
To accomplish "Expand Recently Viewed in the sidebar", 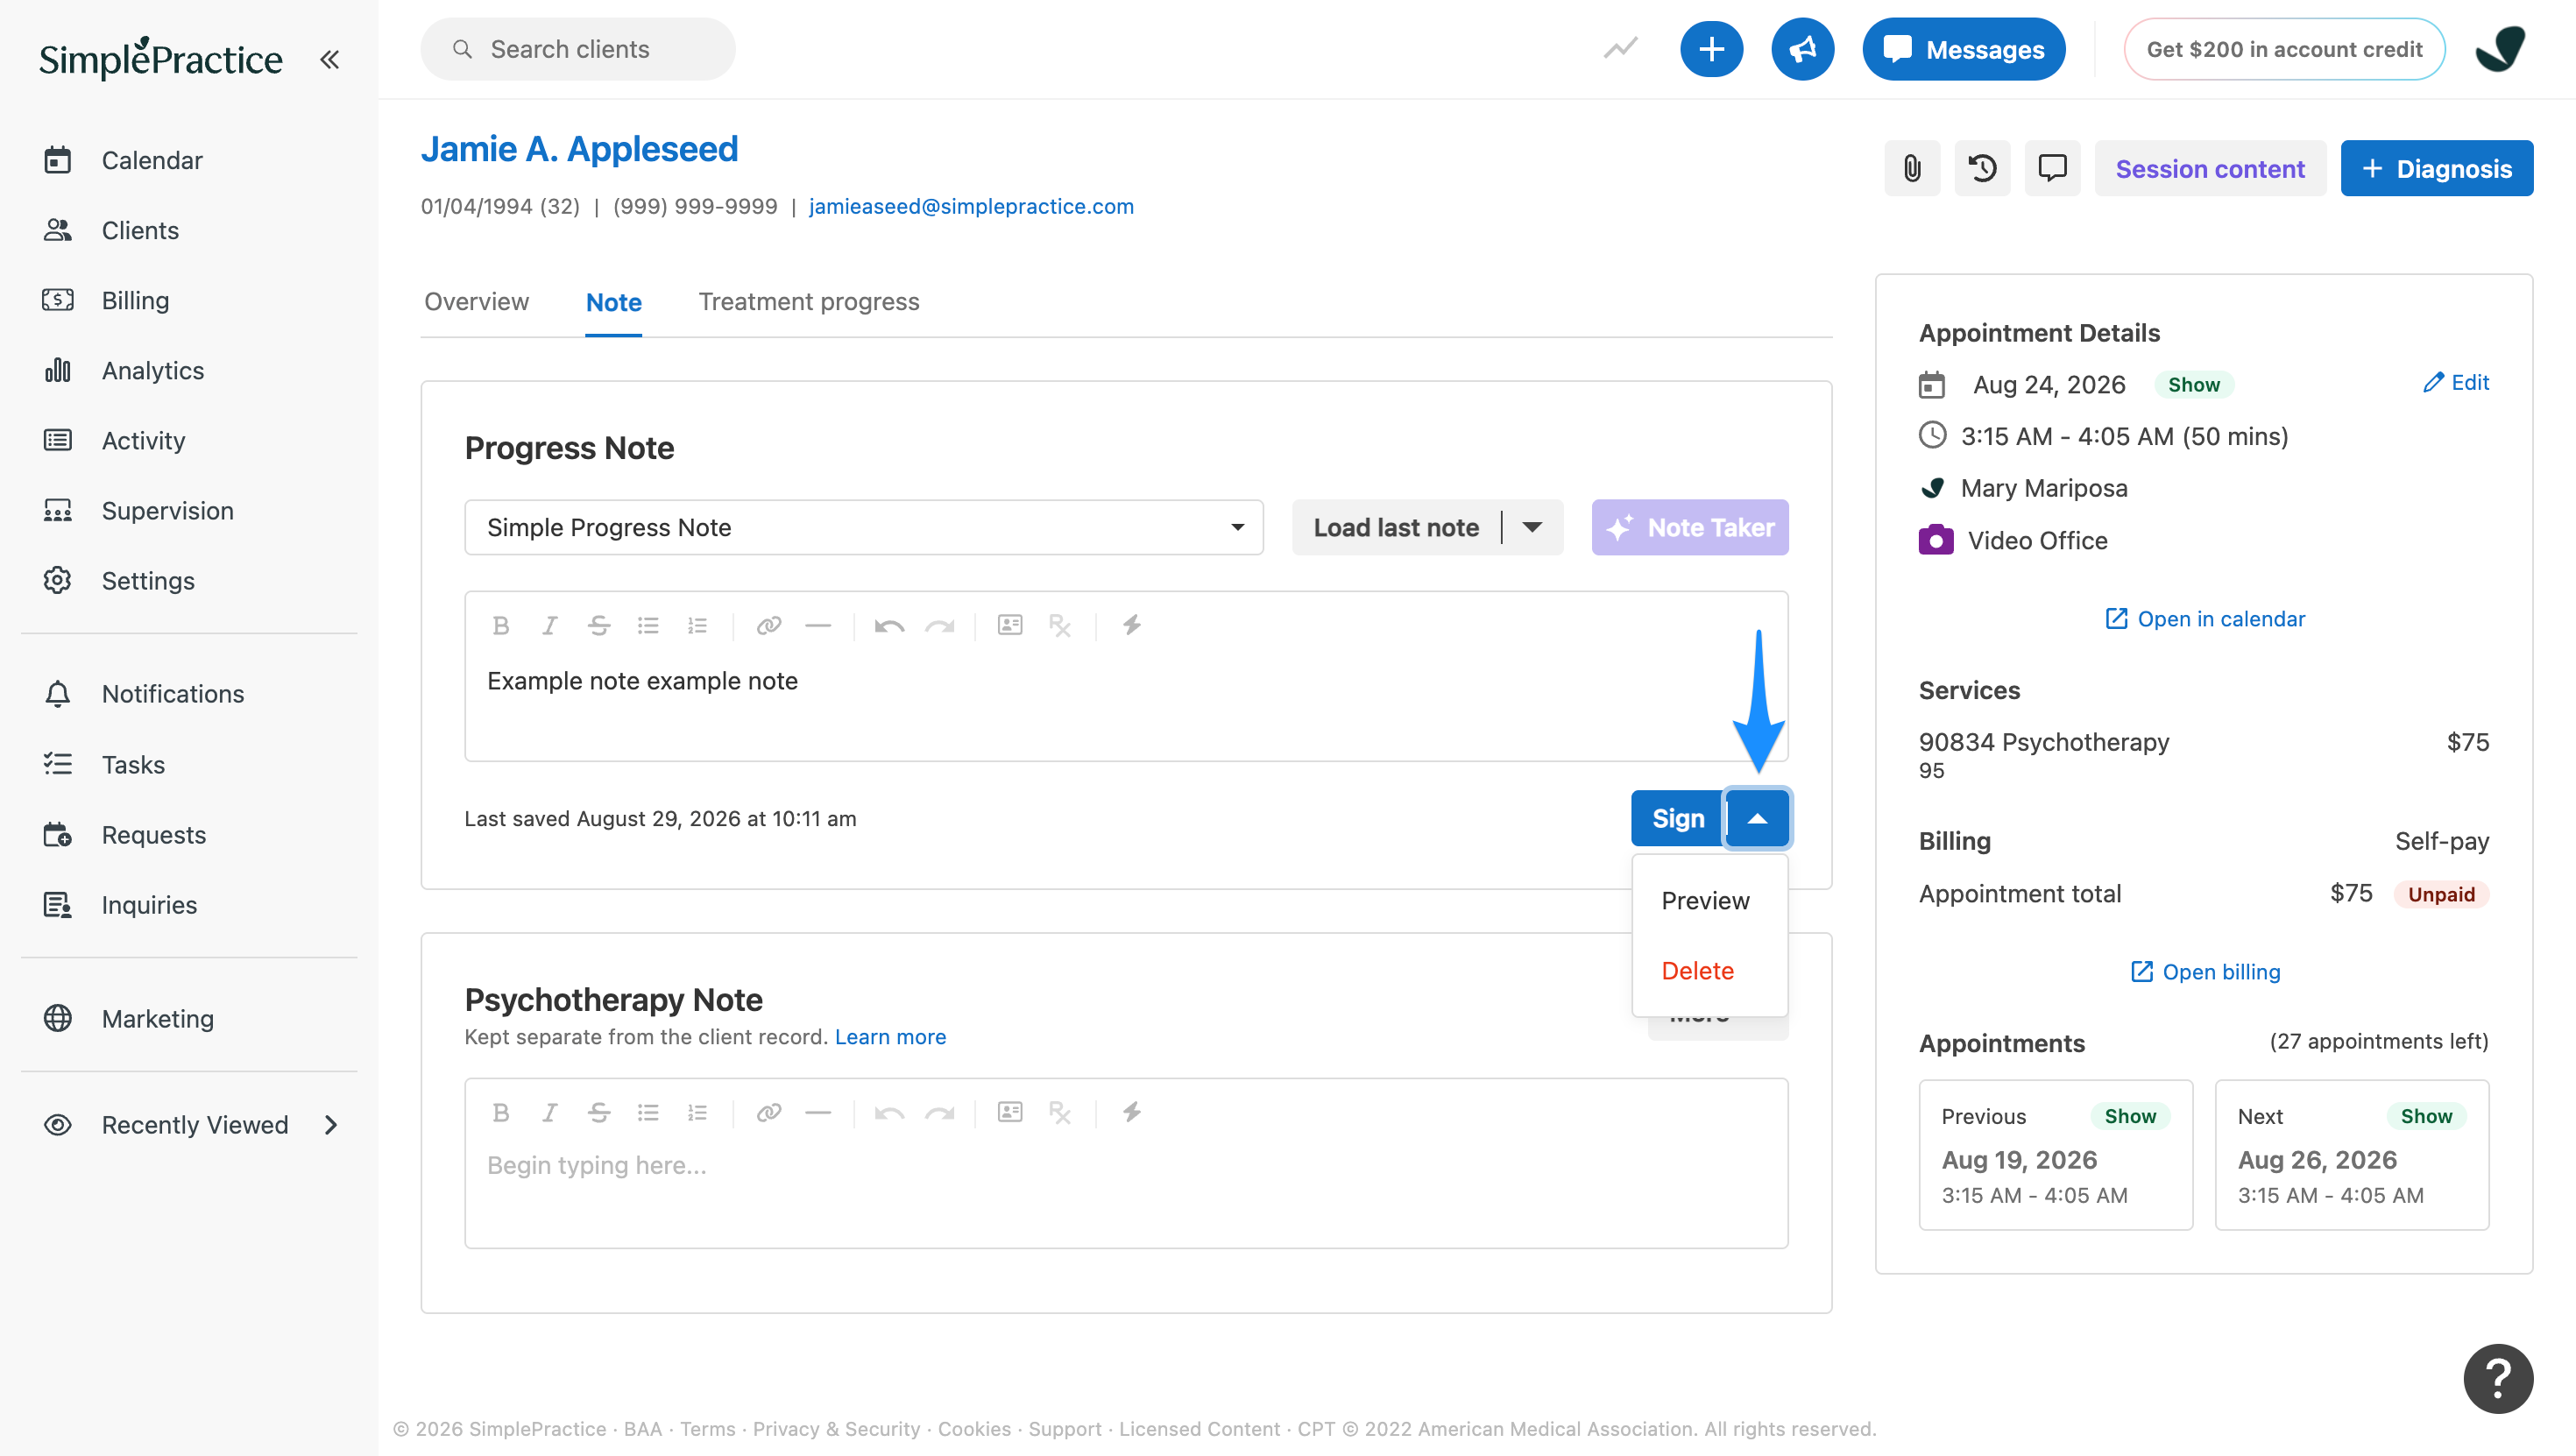I will click(331, 1125).
